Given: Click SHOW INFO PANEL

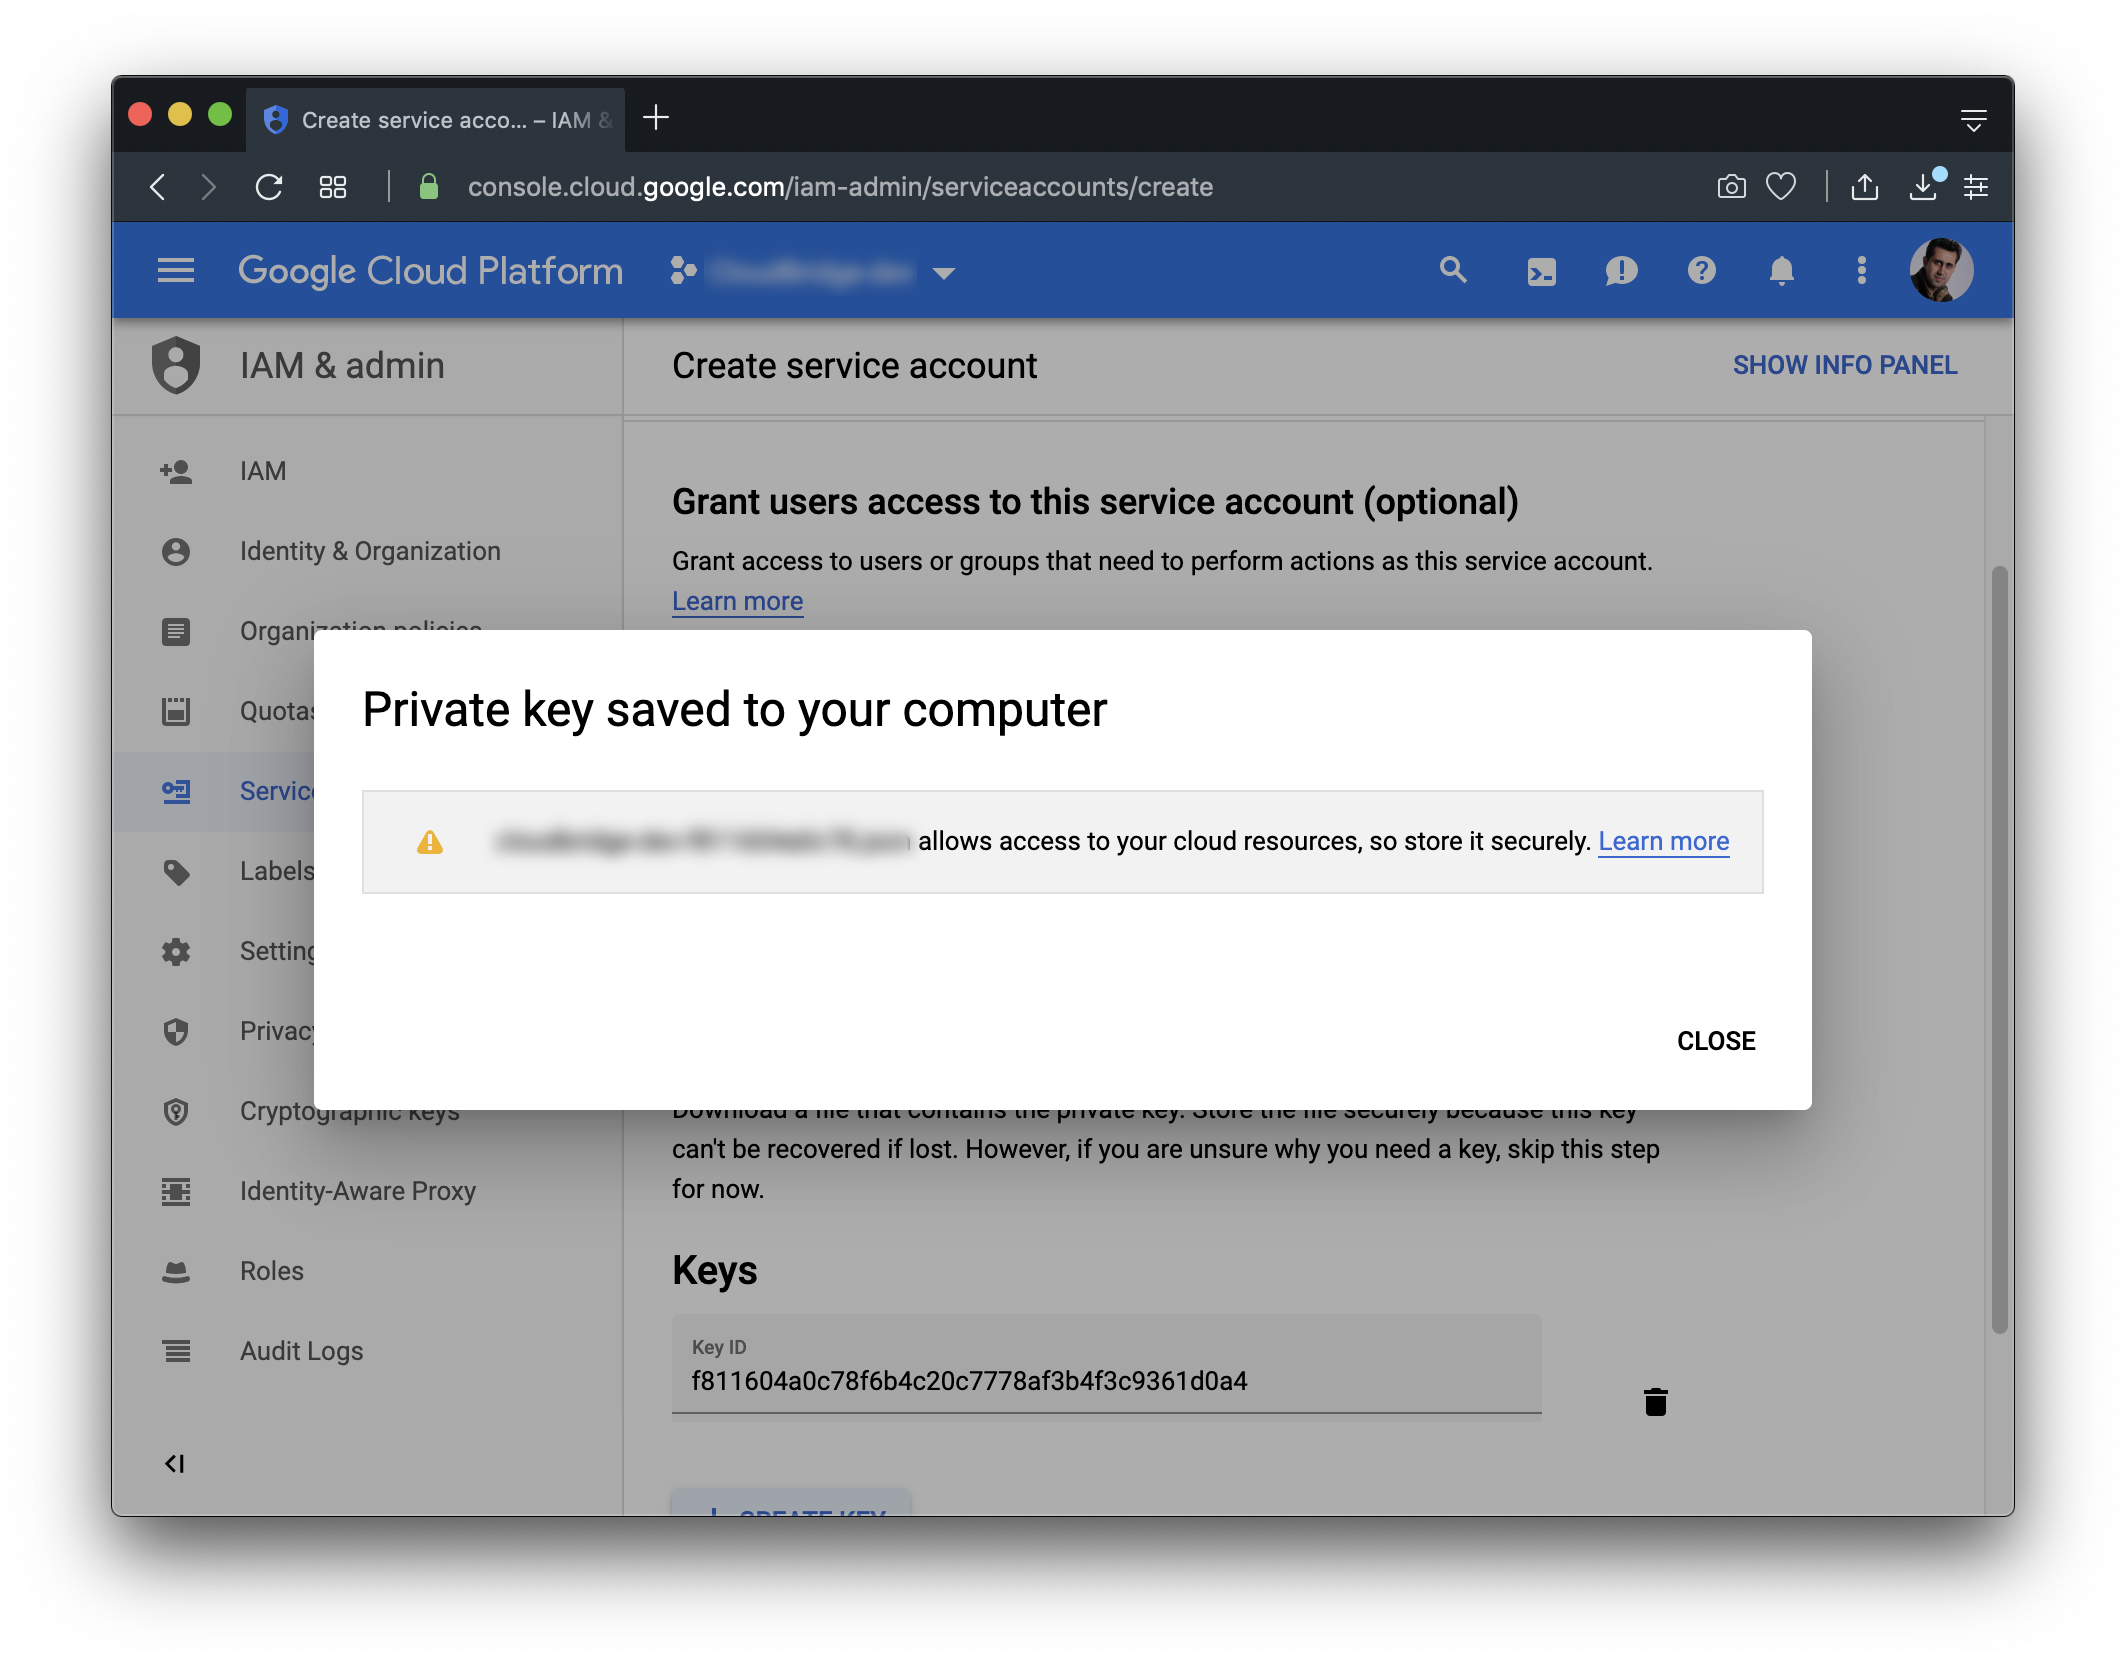Looking at the screenshot, I should click(1844, 365).
